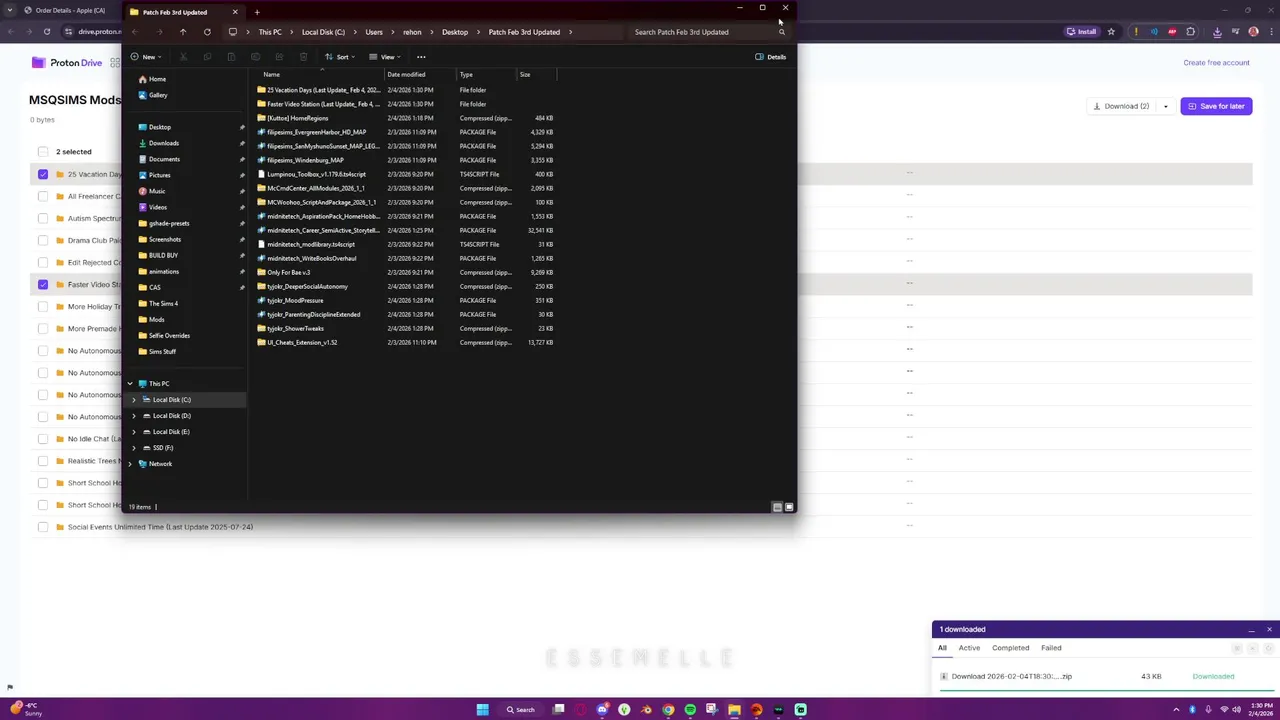Click the Up arrow in File Explorer
Image resolution: width=1280 pixels, height=720 pixels.
coord(183,32)
